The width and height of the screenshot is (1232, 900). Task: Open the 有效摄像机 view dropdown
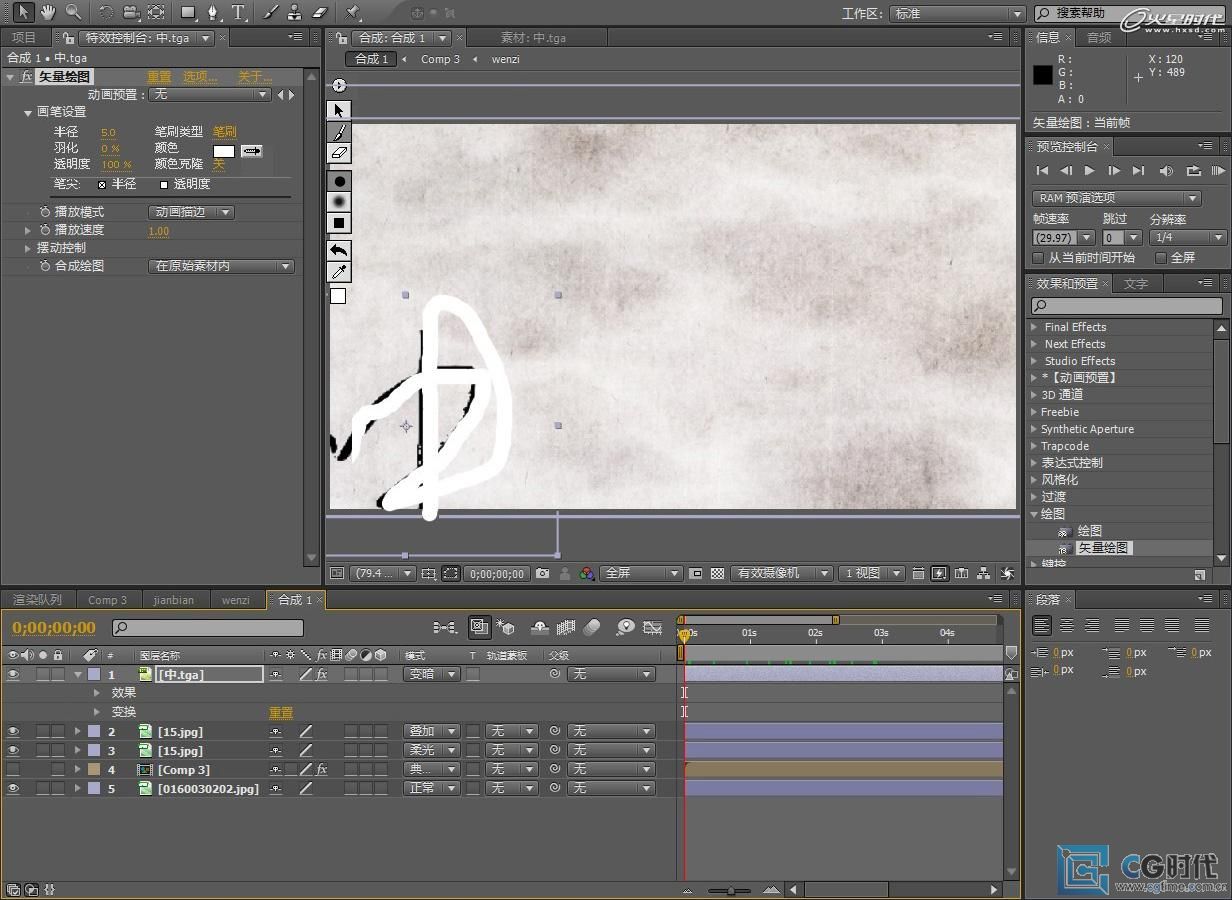click(x=781, y=573)
